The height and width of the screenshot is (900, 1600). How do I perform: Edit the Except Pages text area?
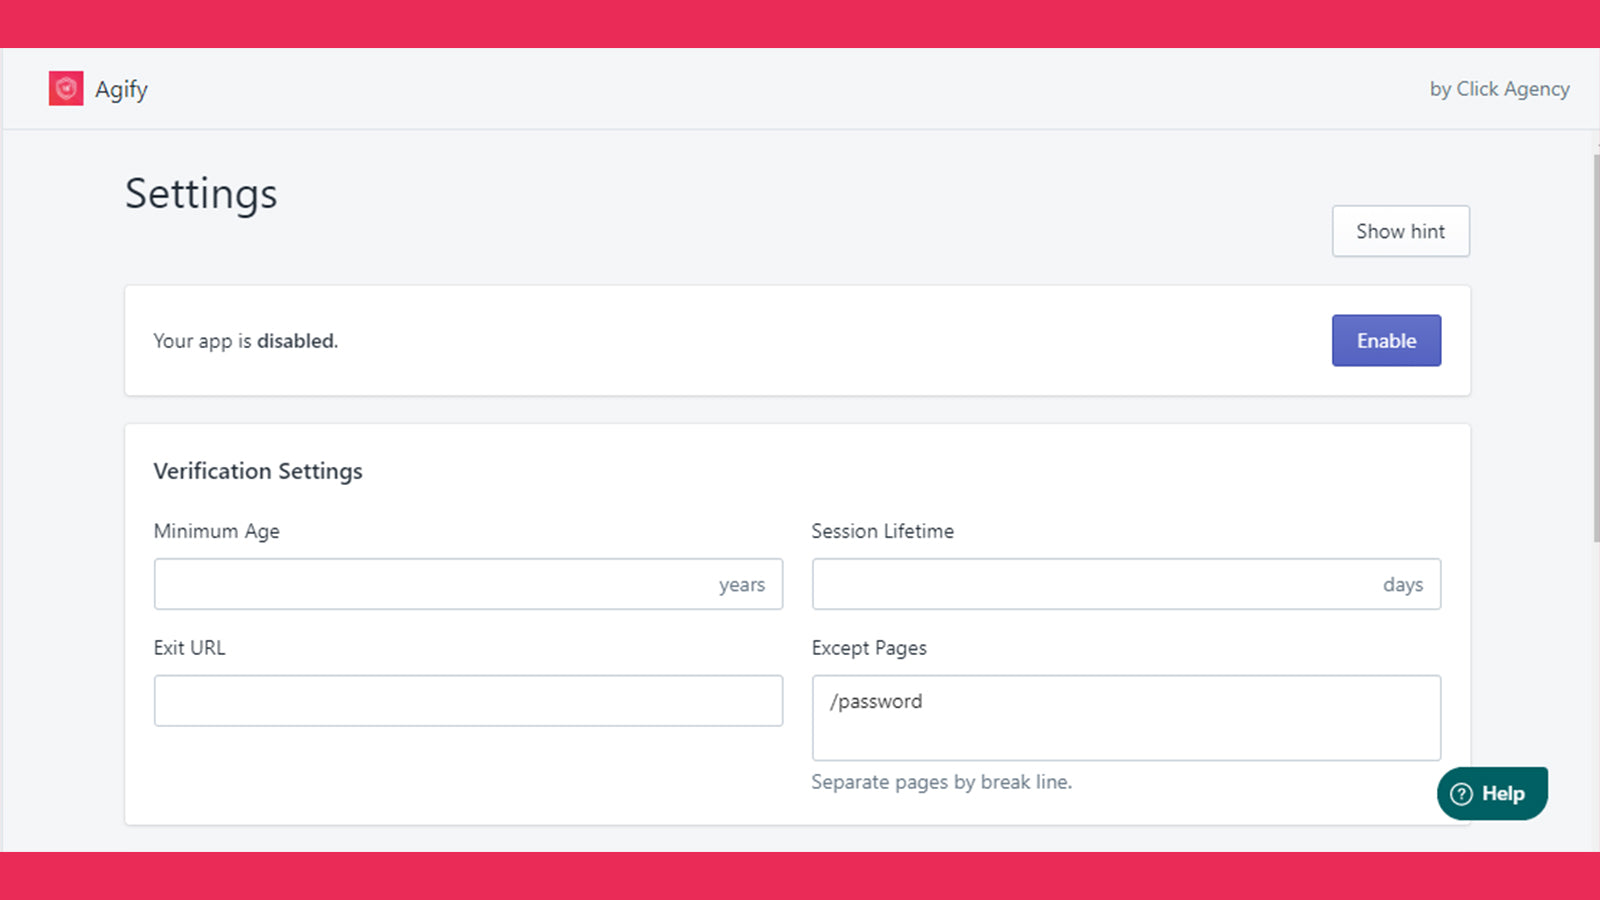click(1126, 718)
